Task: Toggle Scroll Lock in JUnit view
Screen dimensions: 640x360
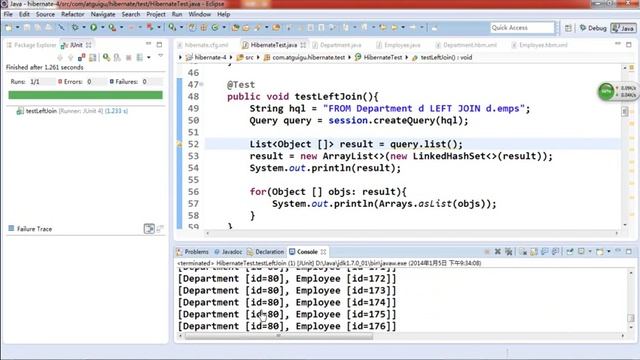Action: point(93,57)
